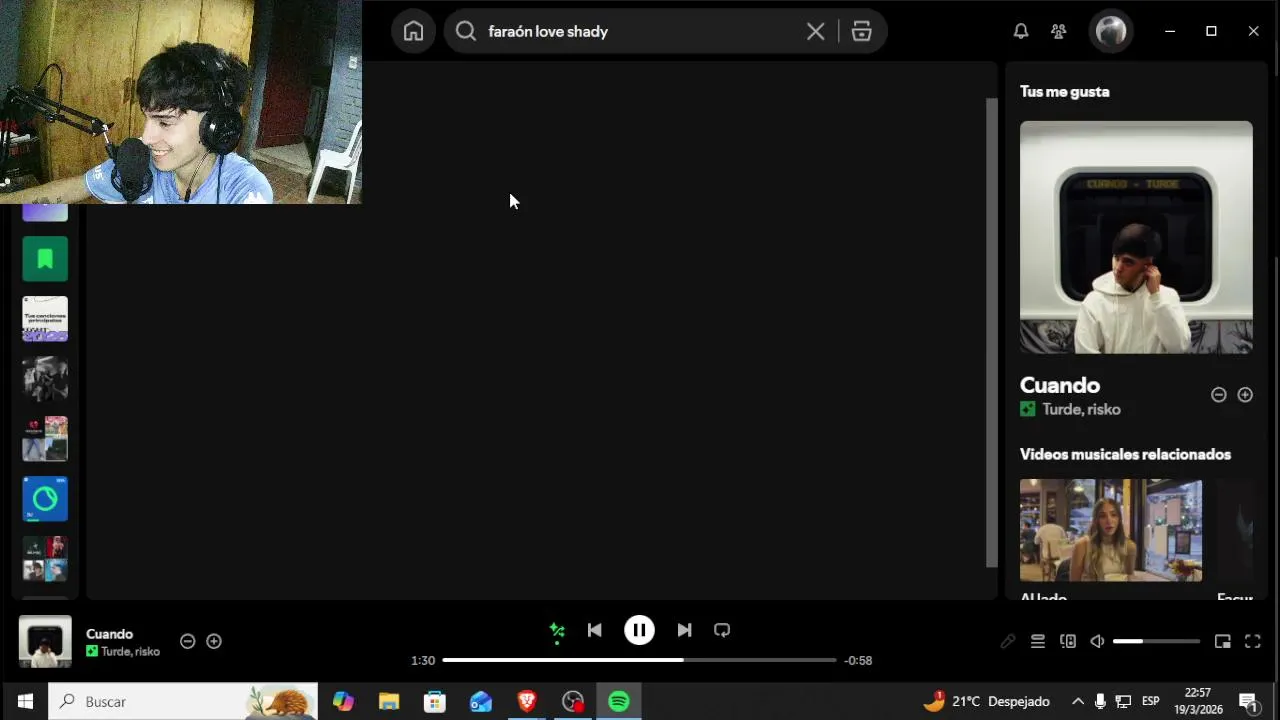Open Windows notification center
Image resolution: width=1280 pixels, height=720 pixels.
[1248, 701]
